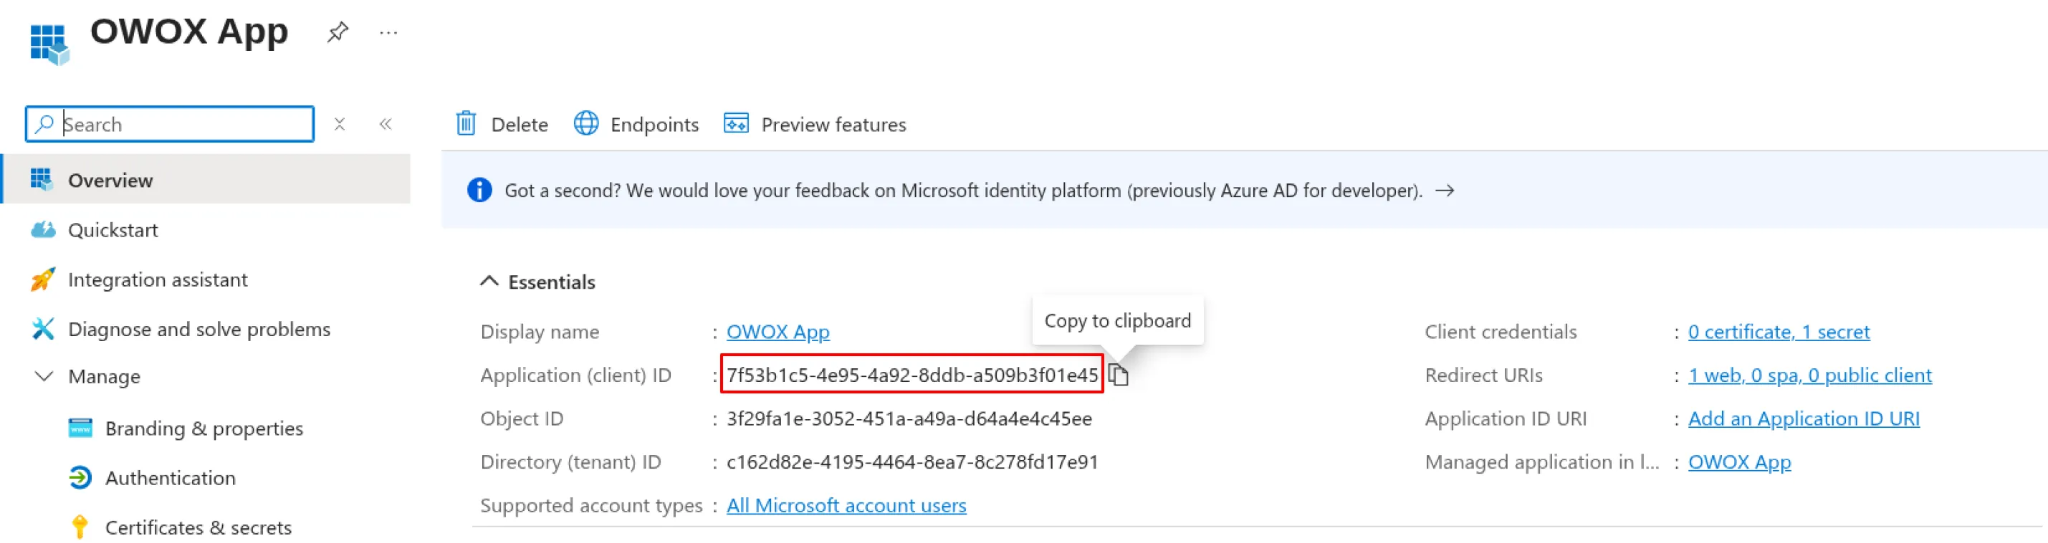Screen dimensions: 2048x543
Task: Click the Delete trash can icon
Action: click(x=466, y=124)
